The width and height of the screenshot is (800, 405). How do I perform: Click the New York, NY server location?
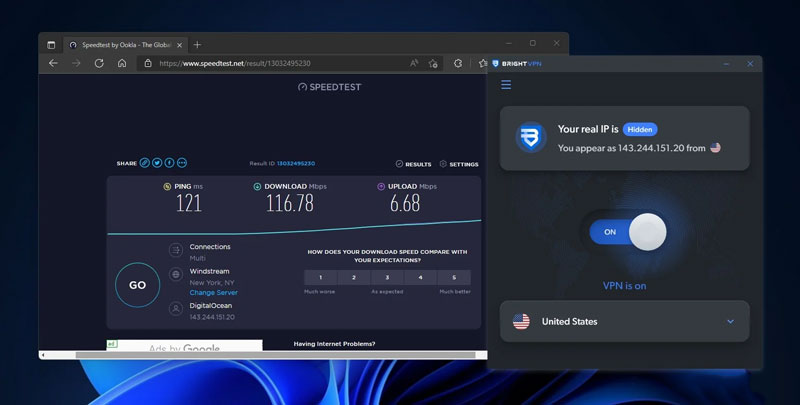pyautogui.click(x=212, y=283)
